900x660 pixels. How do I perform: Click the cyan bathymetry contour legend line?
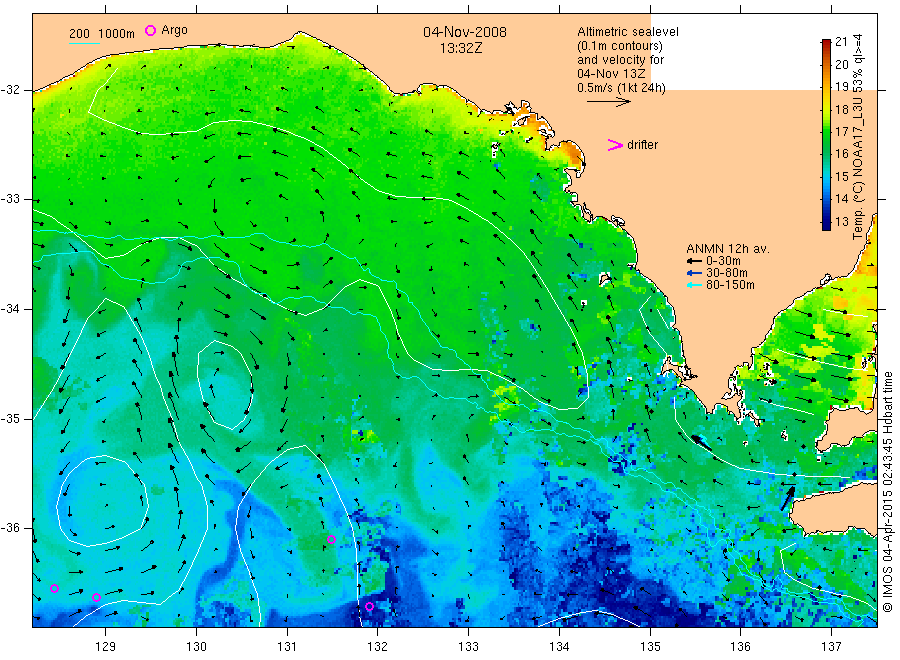pos(84,43)
